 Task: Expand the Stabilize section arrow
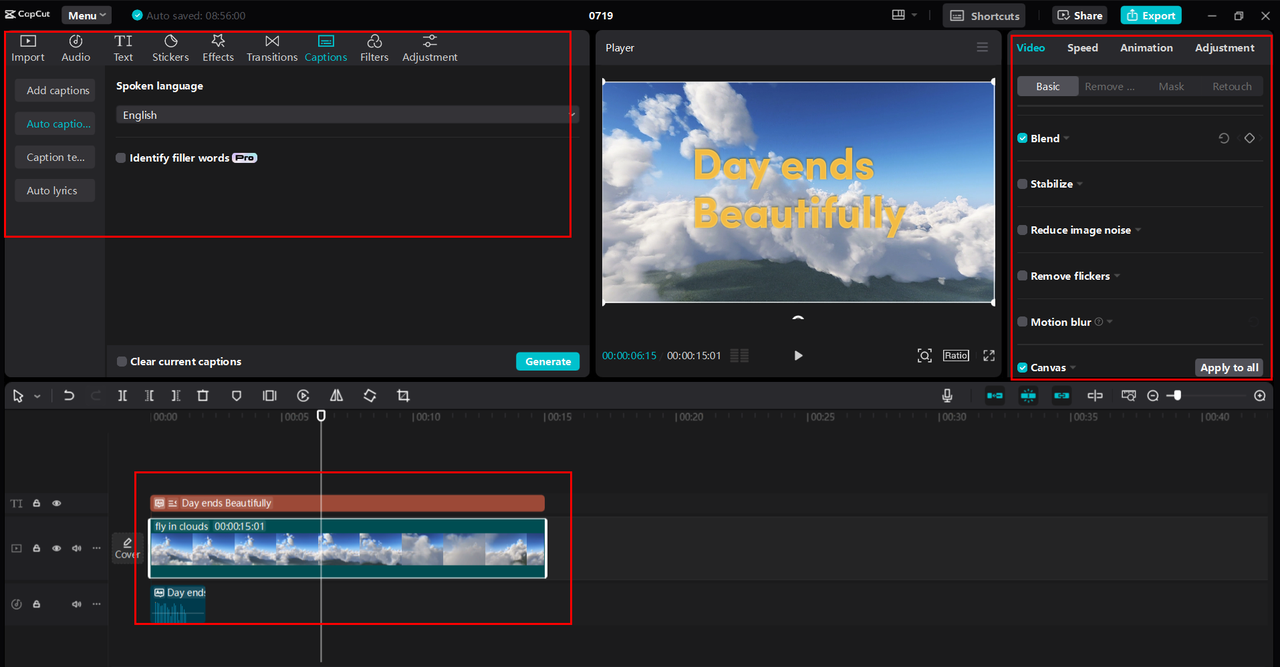tap(1080, 185)
